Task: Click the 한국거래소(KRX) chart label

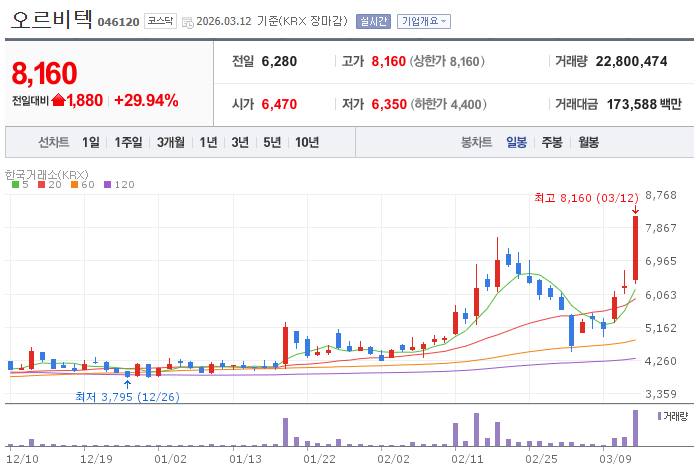Action: 46,175
